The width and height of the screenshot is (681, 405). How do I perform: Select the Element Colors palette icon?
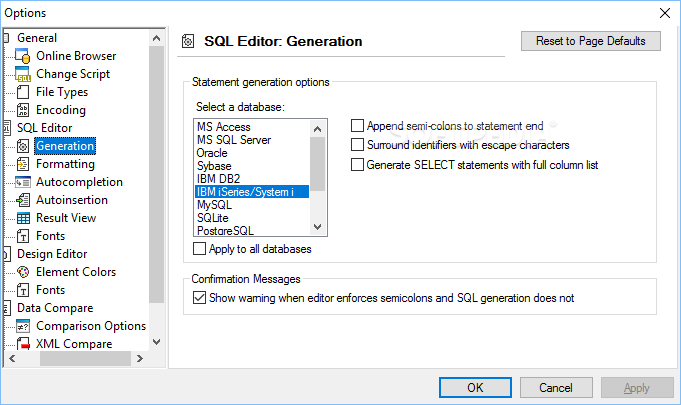tap(23, 272)
